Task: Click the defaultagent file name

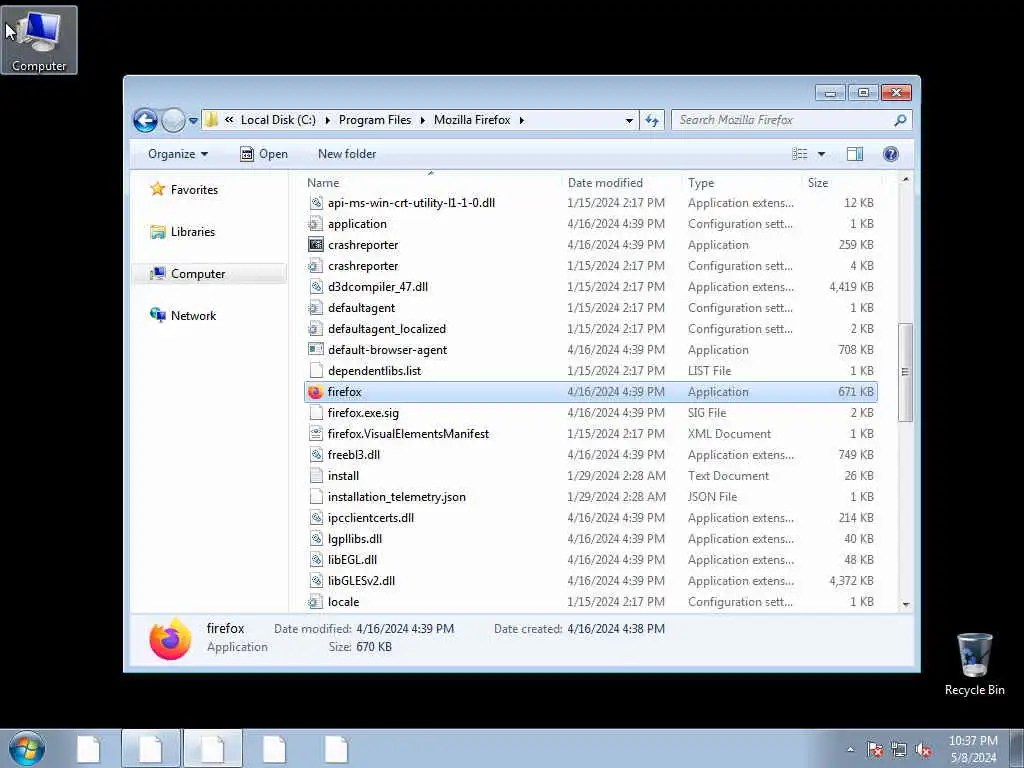Action: pyautogui.click(x=361, y=308)
